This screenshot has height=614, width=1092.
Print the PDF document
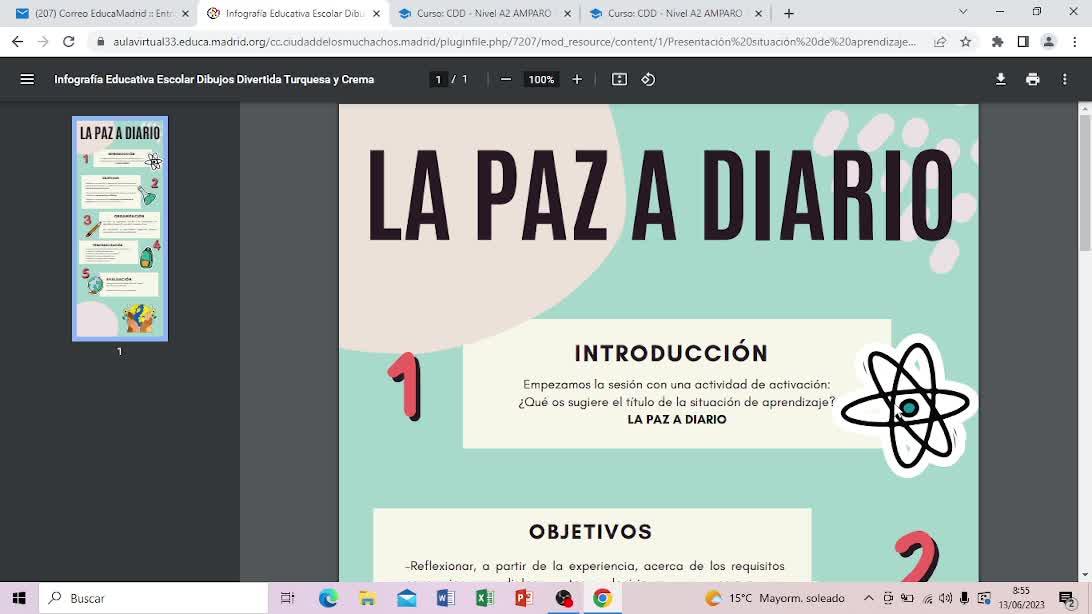pyautogui.click(x=1032, y=79)
